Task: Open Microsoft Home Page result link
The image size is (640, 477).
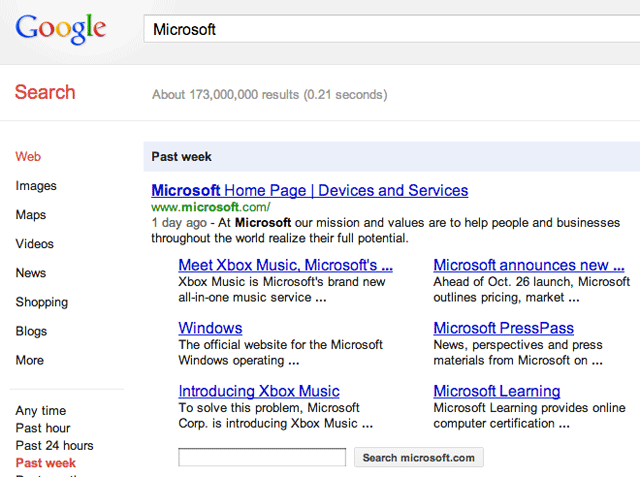Action: [x=309, y=191]
